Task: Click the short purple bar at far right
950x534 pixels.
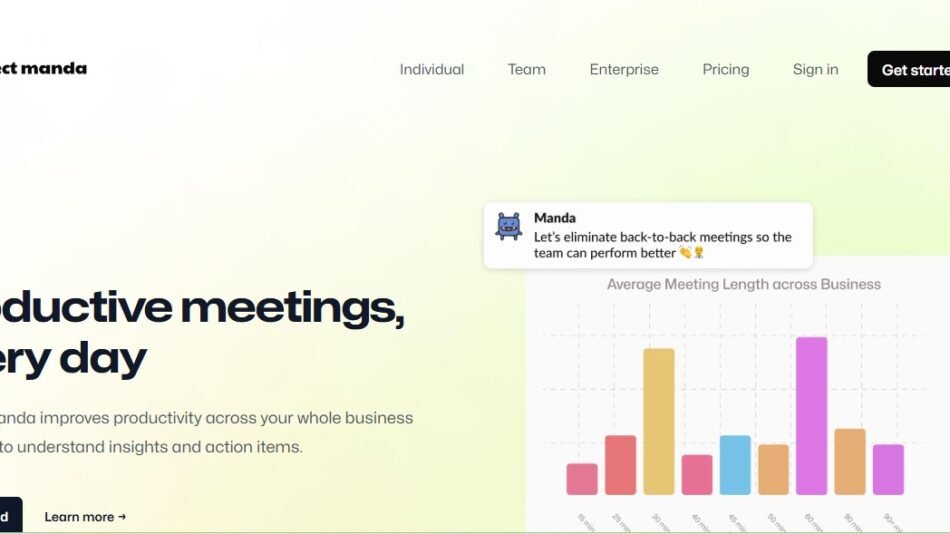Action: pos(888,469)
